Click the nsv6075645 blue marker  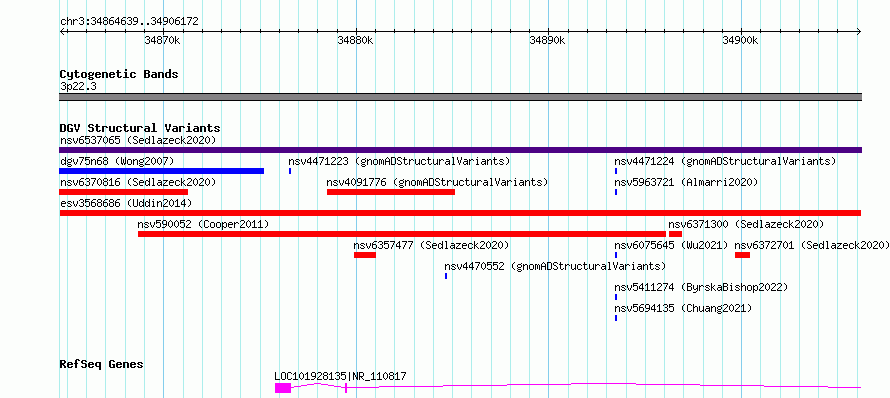[616, 255]
